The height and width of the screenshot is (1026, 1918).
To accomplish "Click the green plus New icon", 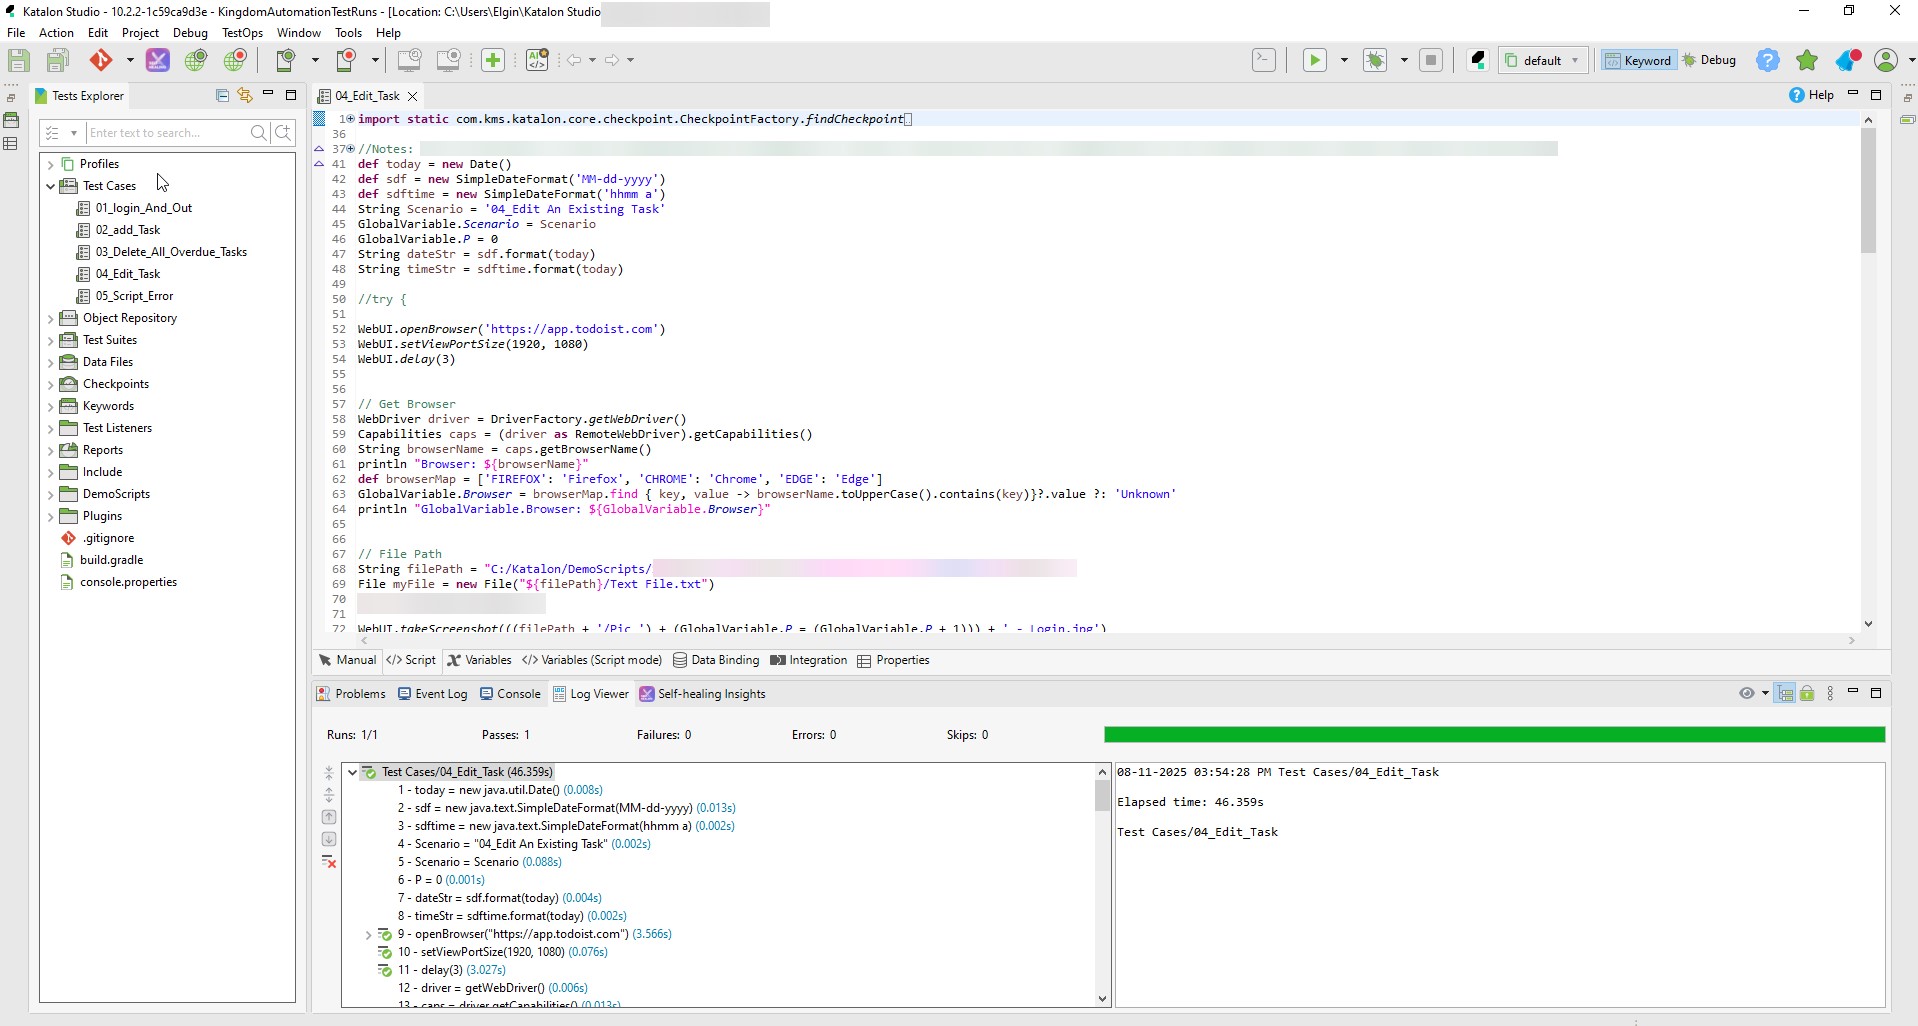I will click(x=493, y=60).
